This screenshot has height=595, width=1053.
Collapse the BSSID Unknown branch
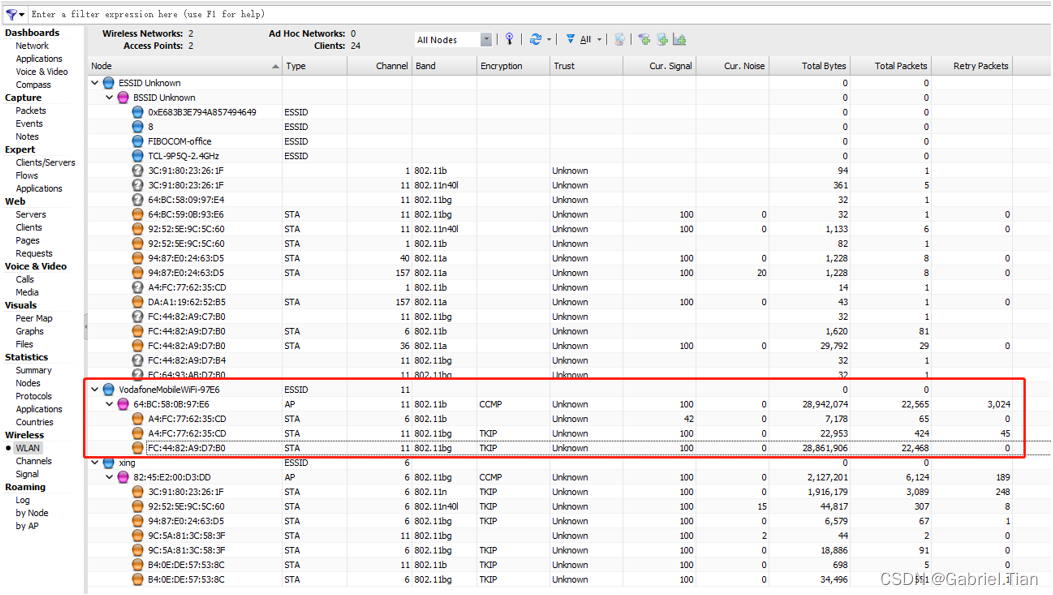point(109,98)
